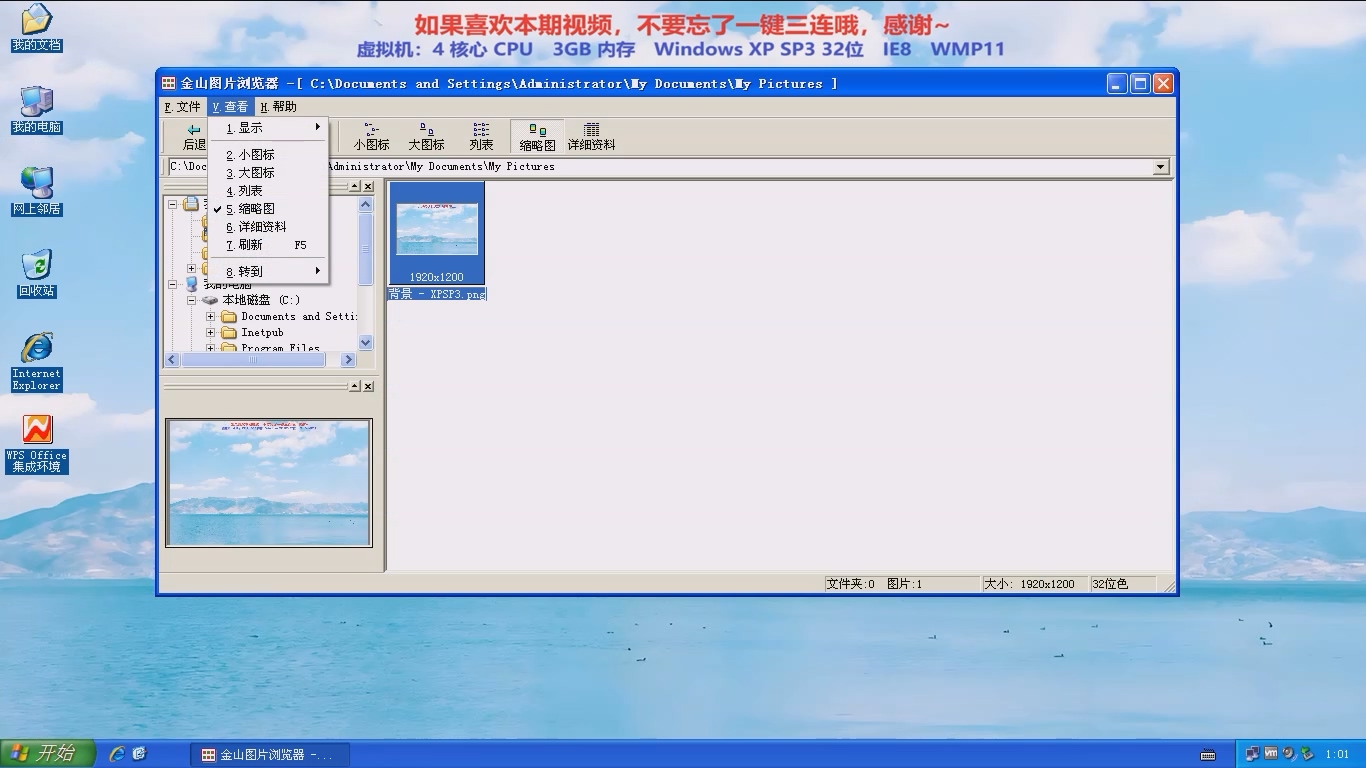Choose 大图标 from the 查看 menu
This screenshot has height=768, width=1366.
(268, 173)
